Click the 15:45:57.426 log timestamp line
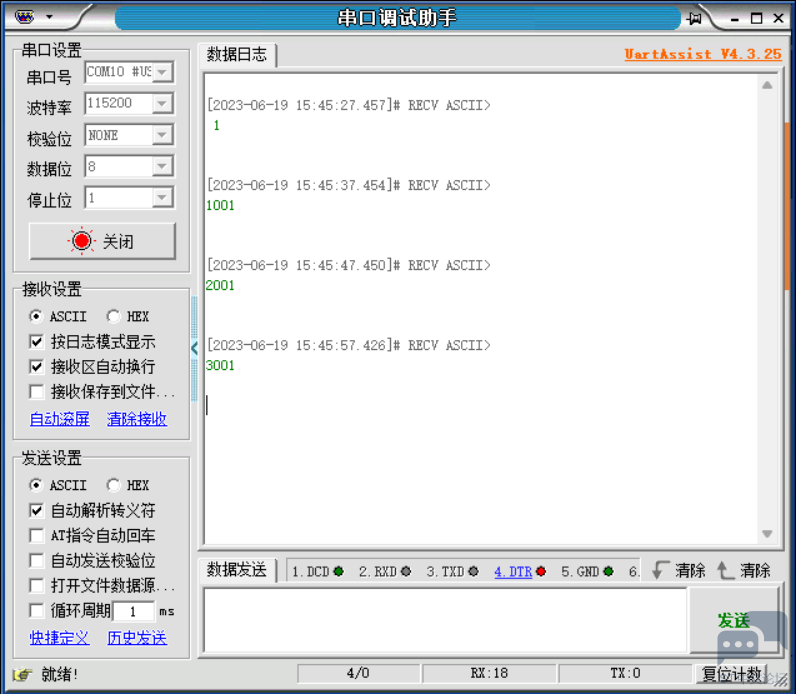The image size is (796, 694). (349, 346)
